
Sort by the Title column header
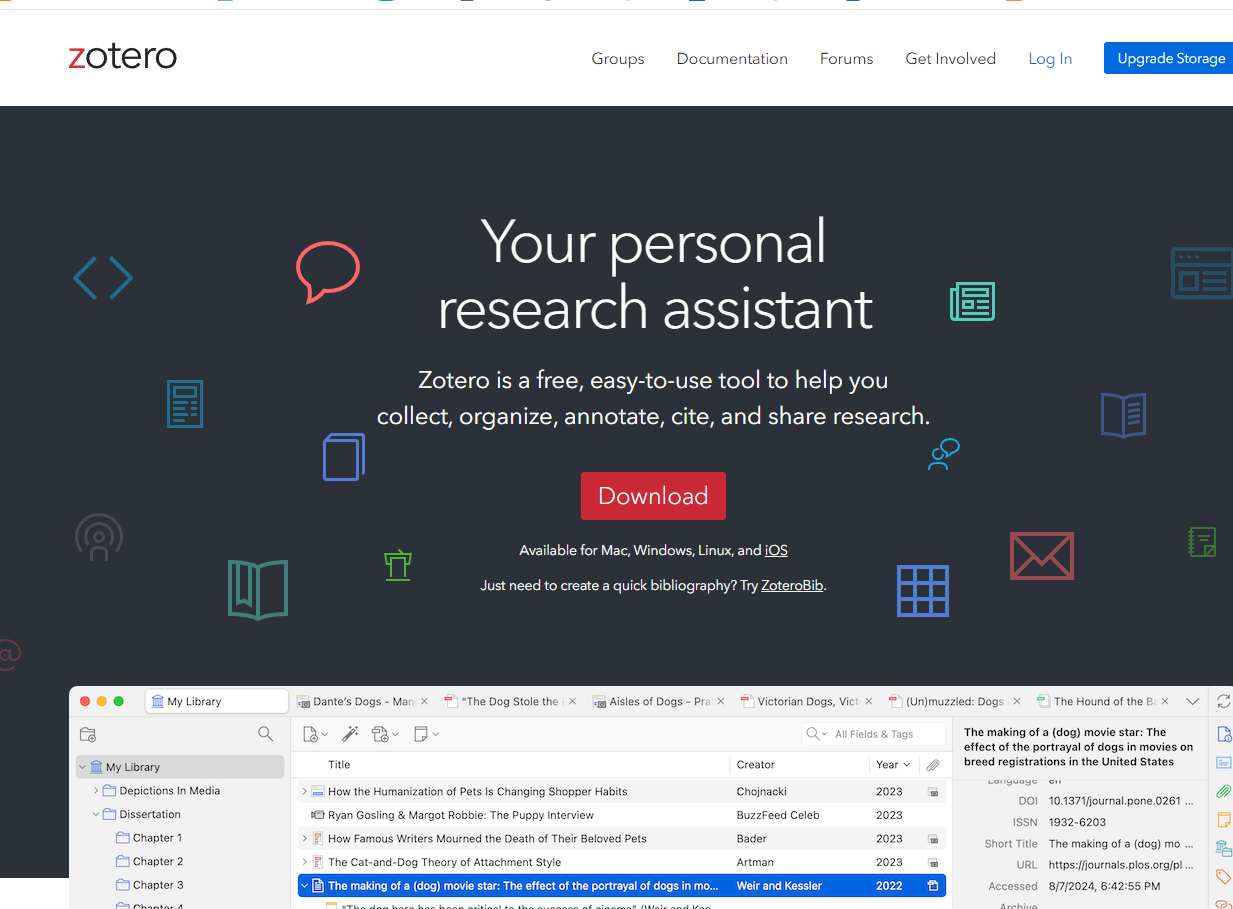[x=339, y=765]
